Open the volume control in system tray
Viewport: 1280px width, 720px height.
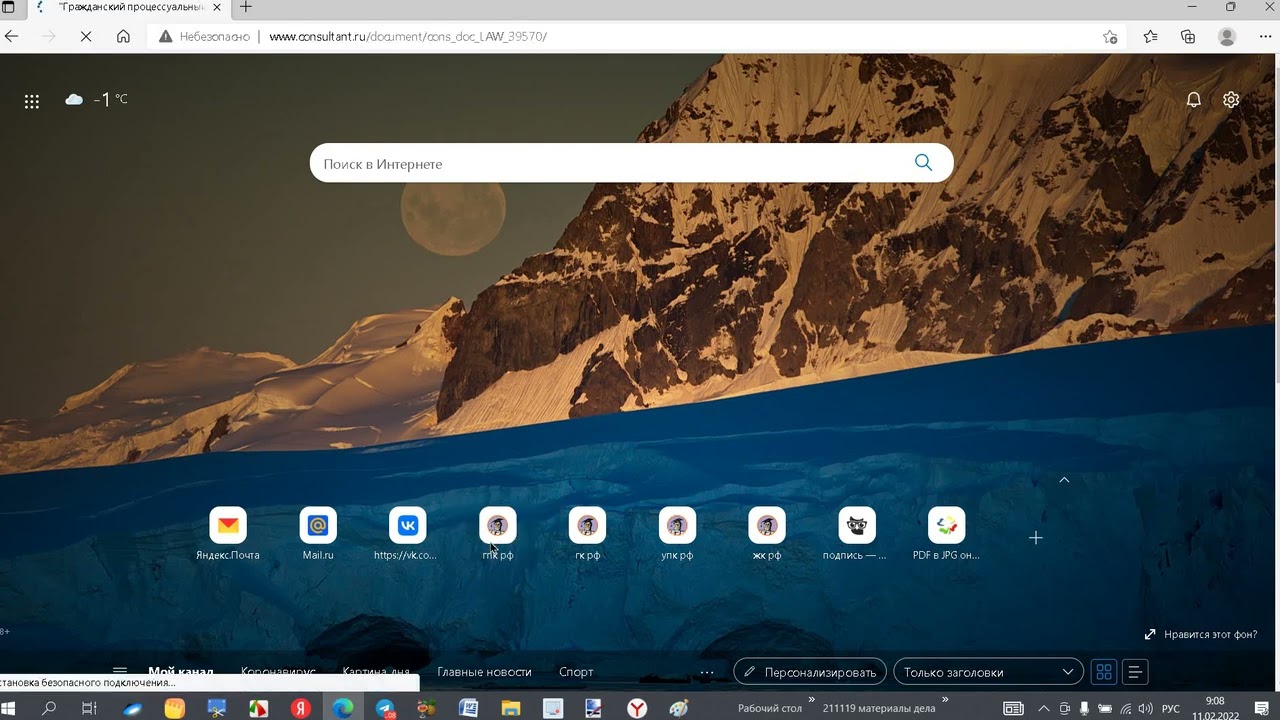pos(1145,708)
